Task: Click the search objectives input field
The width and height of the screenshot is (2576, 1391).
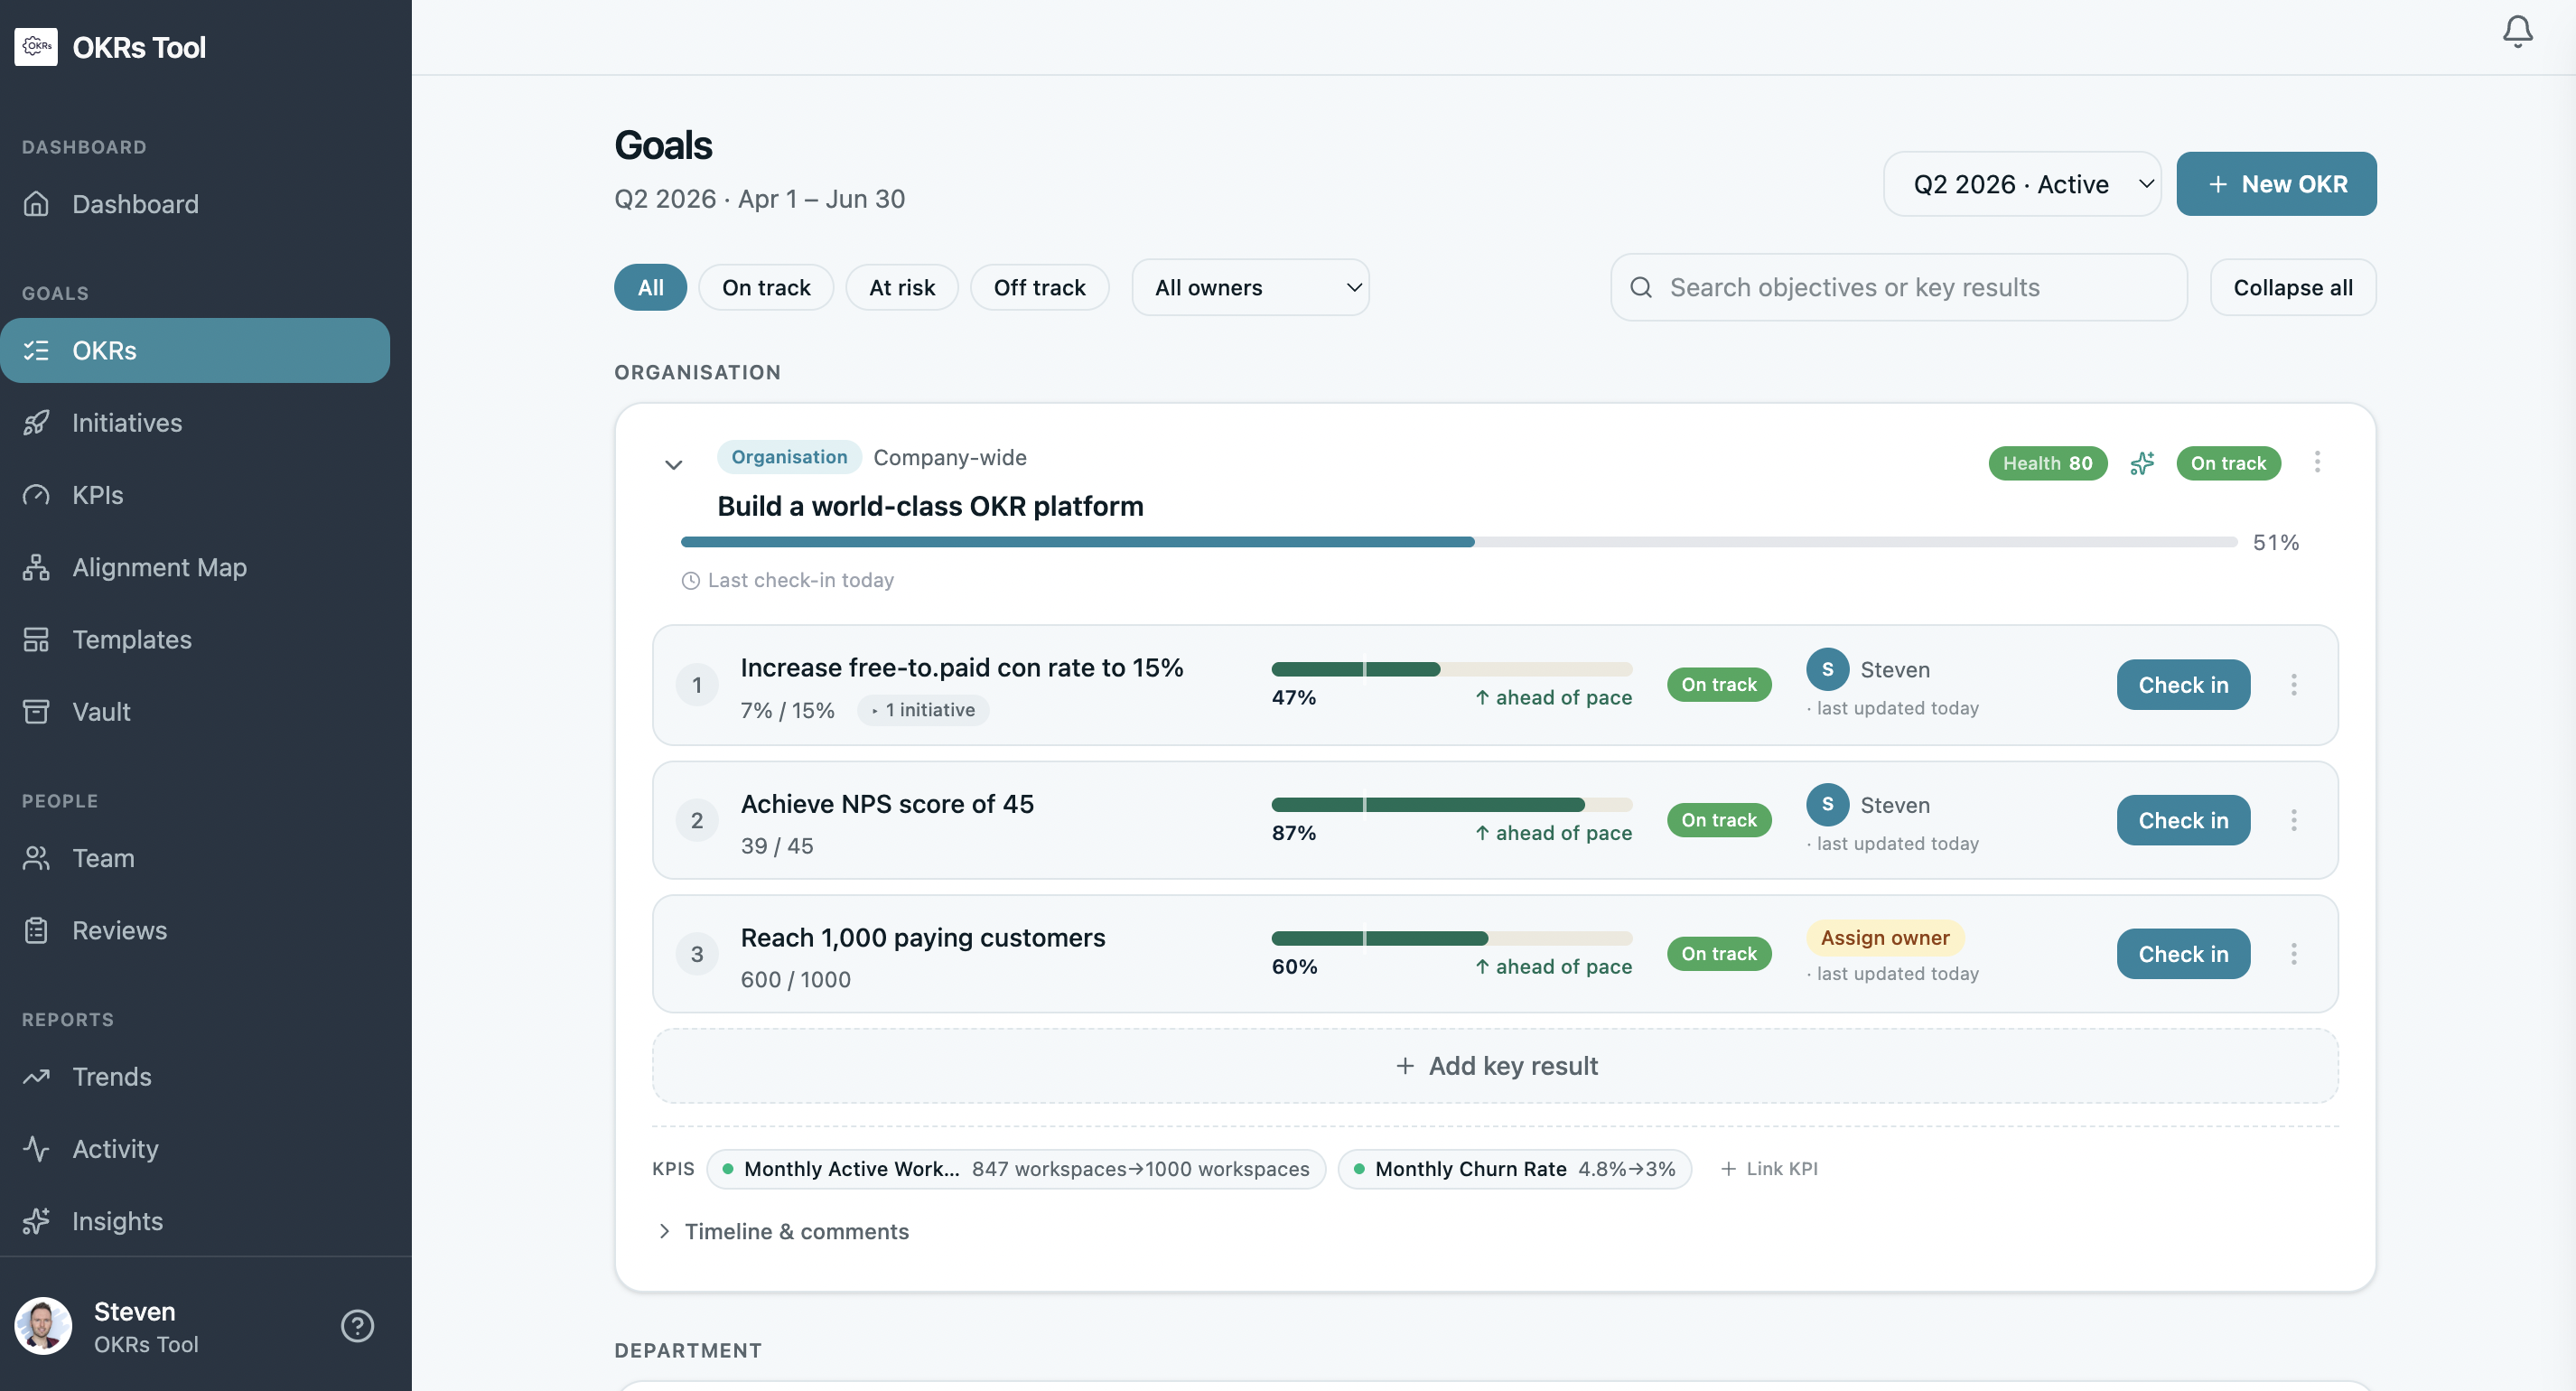Action: (x=1896, y=287)
